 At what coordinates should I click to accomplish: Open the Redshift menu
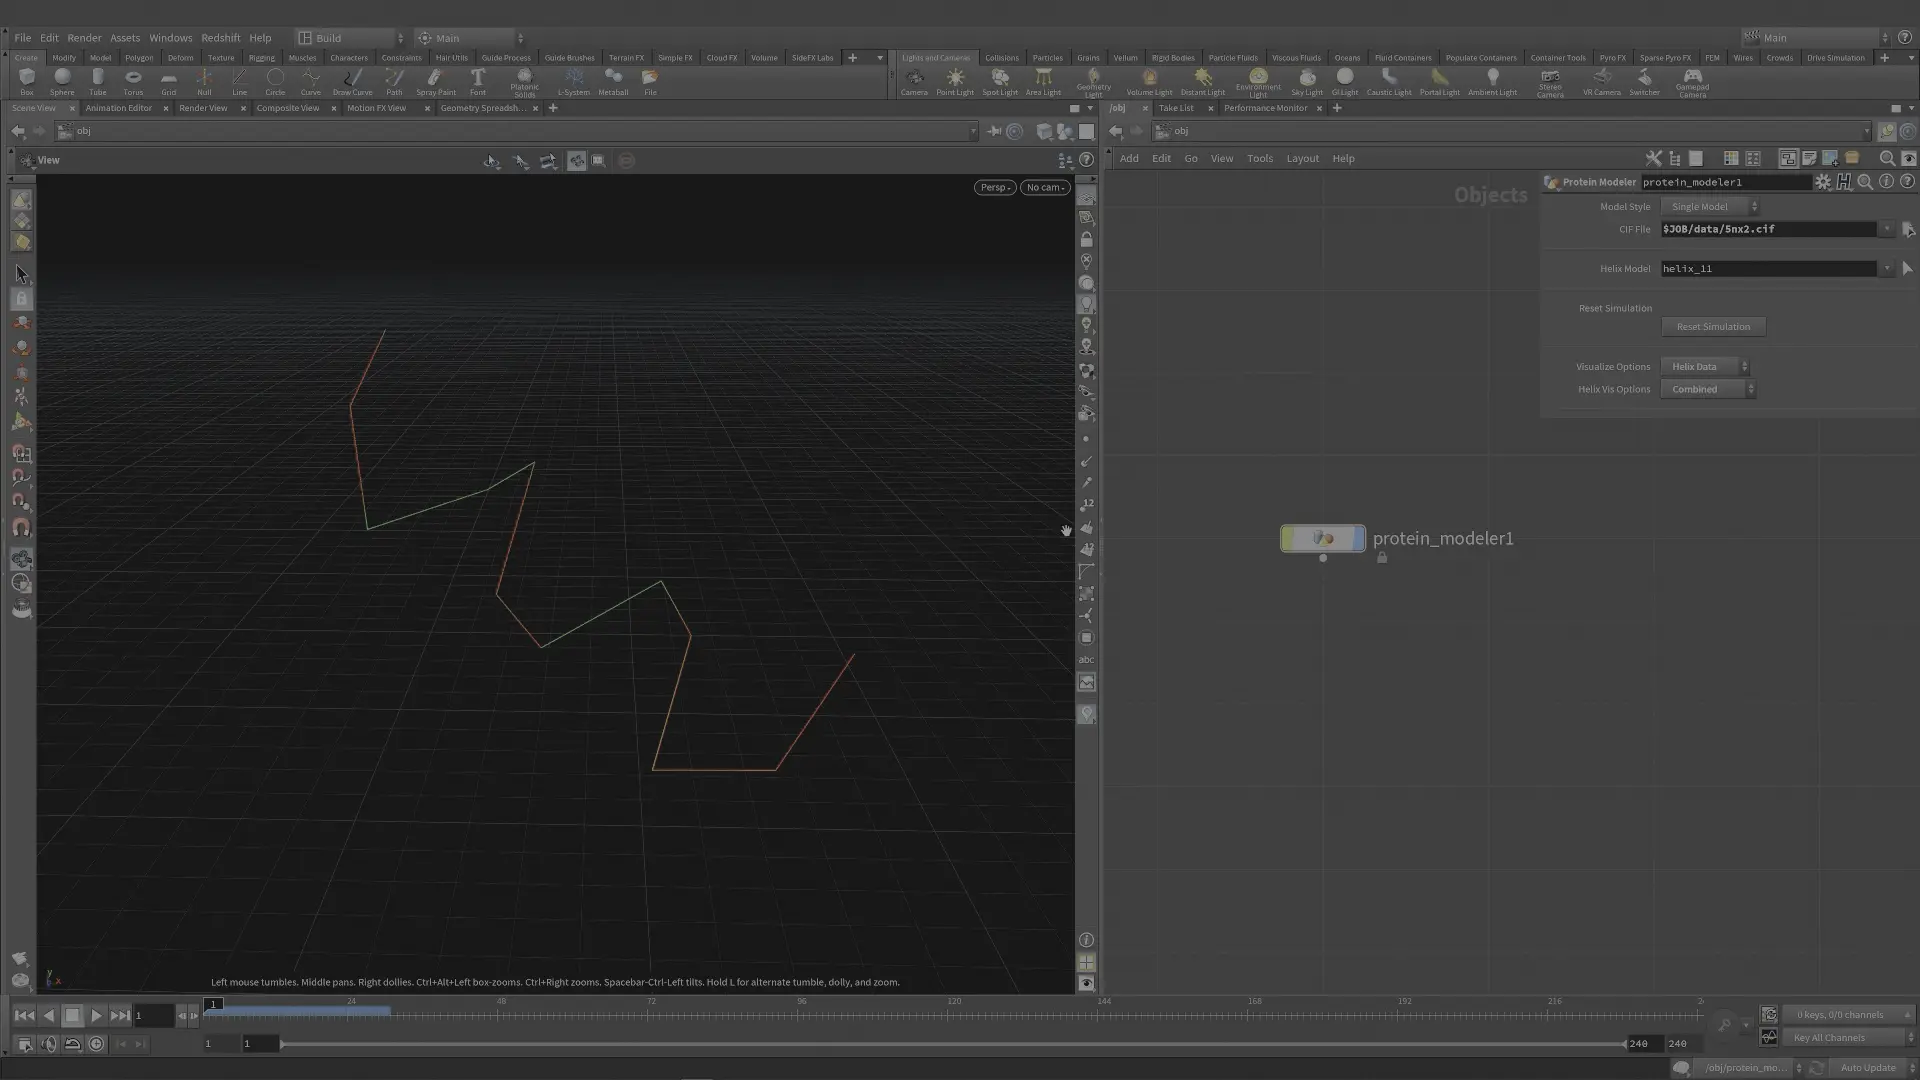(220, 38)
